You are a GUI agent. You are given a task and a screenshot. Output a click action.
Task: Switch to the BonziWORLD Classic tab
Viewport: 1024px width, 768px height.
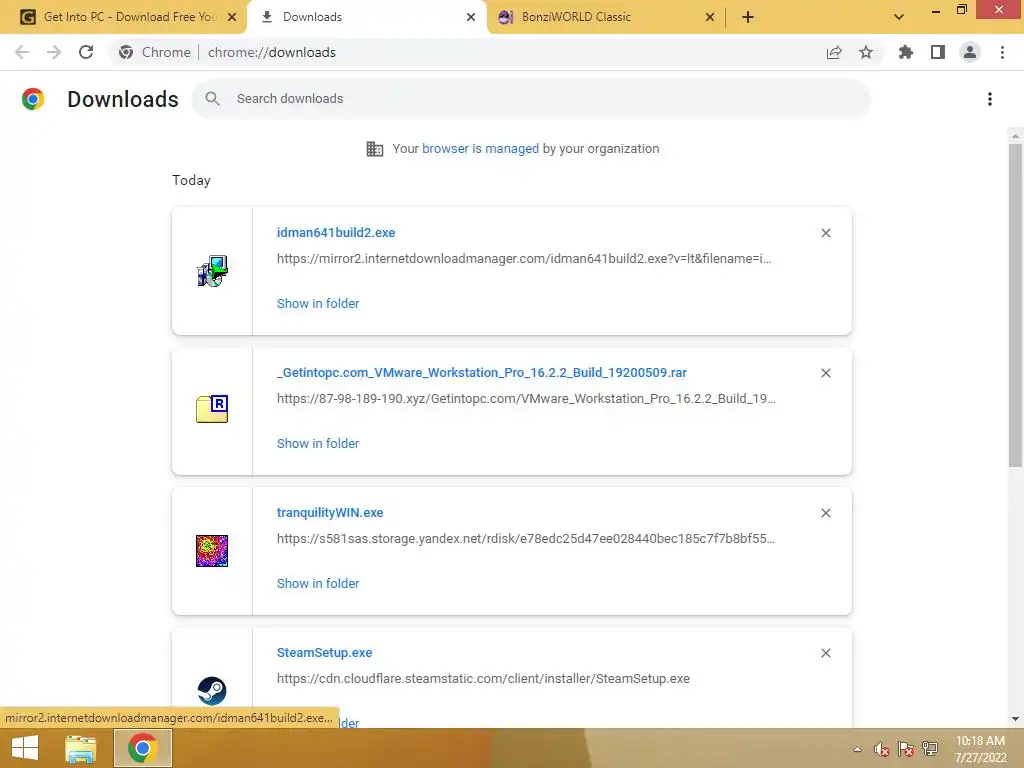tap(605, 17)
